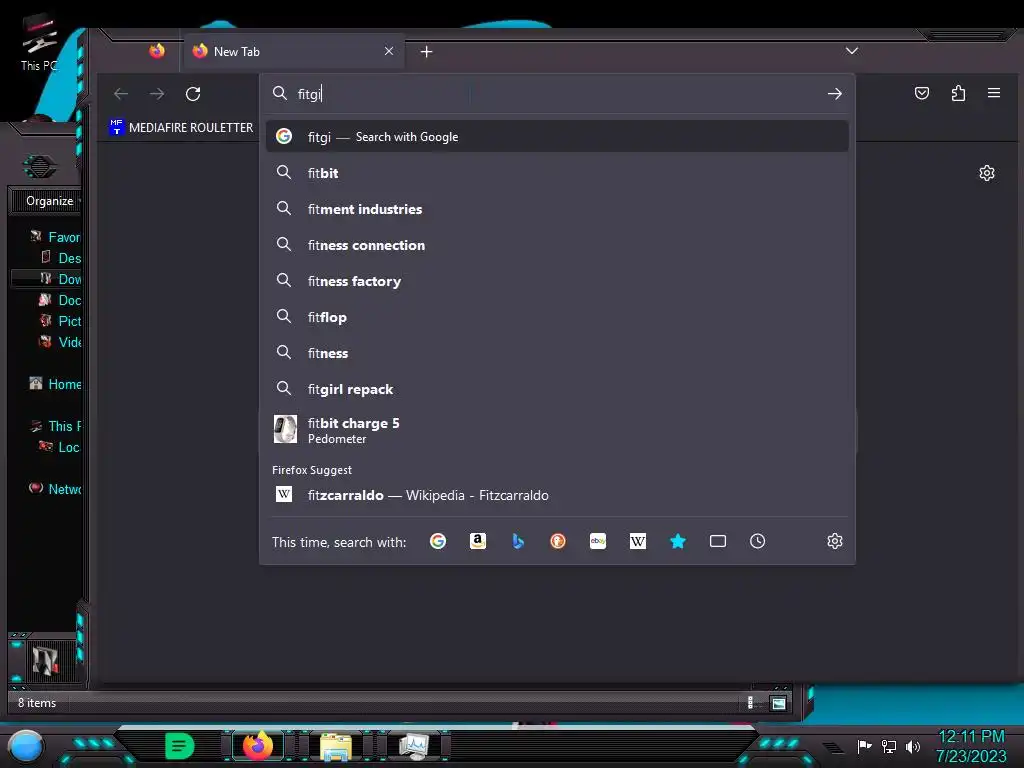Select Downloads in Explorer sidebar

click(x=61, y=279)
